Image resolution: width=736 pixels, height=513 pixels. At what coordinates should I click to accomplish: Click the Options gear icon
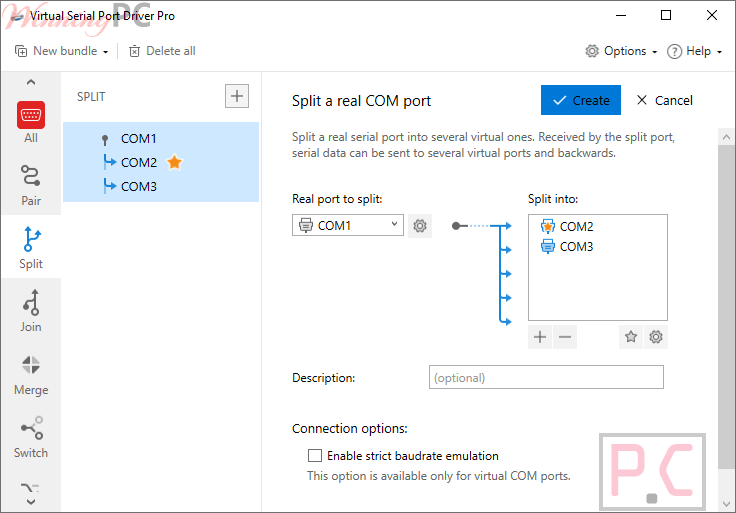592,51
